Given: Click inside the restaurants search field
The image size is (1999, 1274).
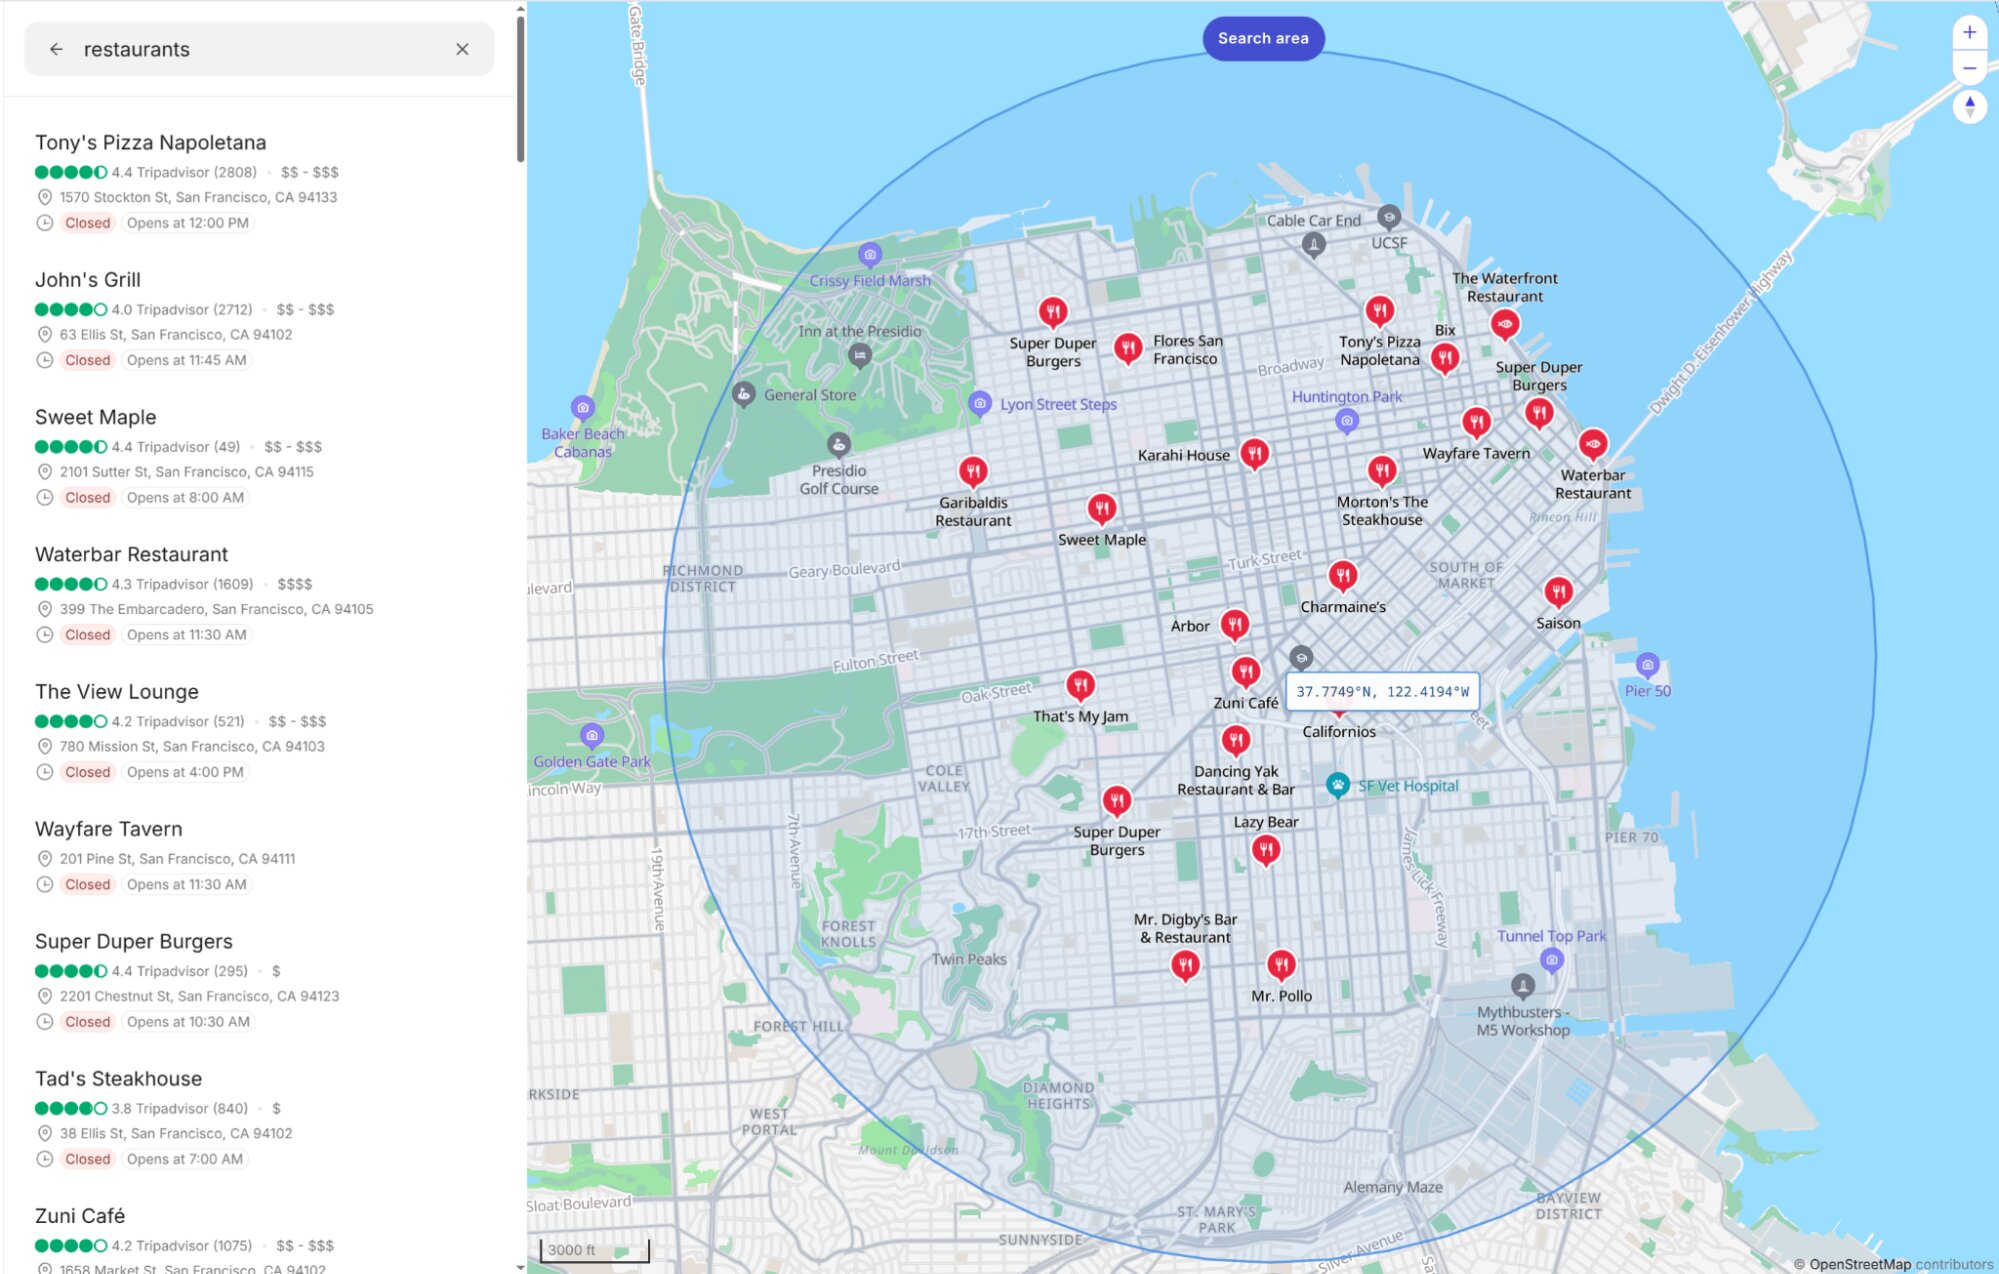Looking at the screenshot, I should 200,49.
